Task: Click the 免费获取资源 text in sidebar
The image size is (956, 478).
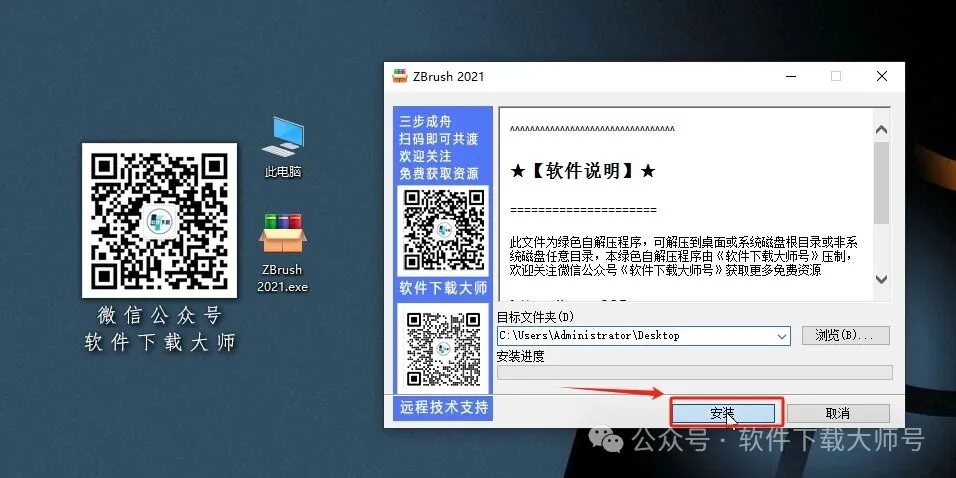Action: (x=439, y=174)
